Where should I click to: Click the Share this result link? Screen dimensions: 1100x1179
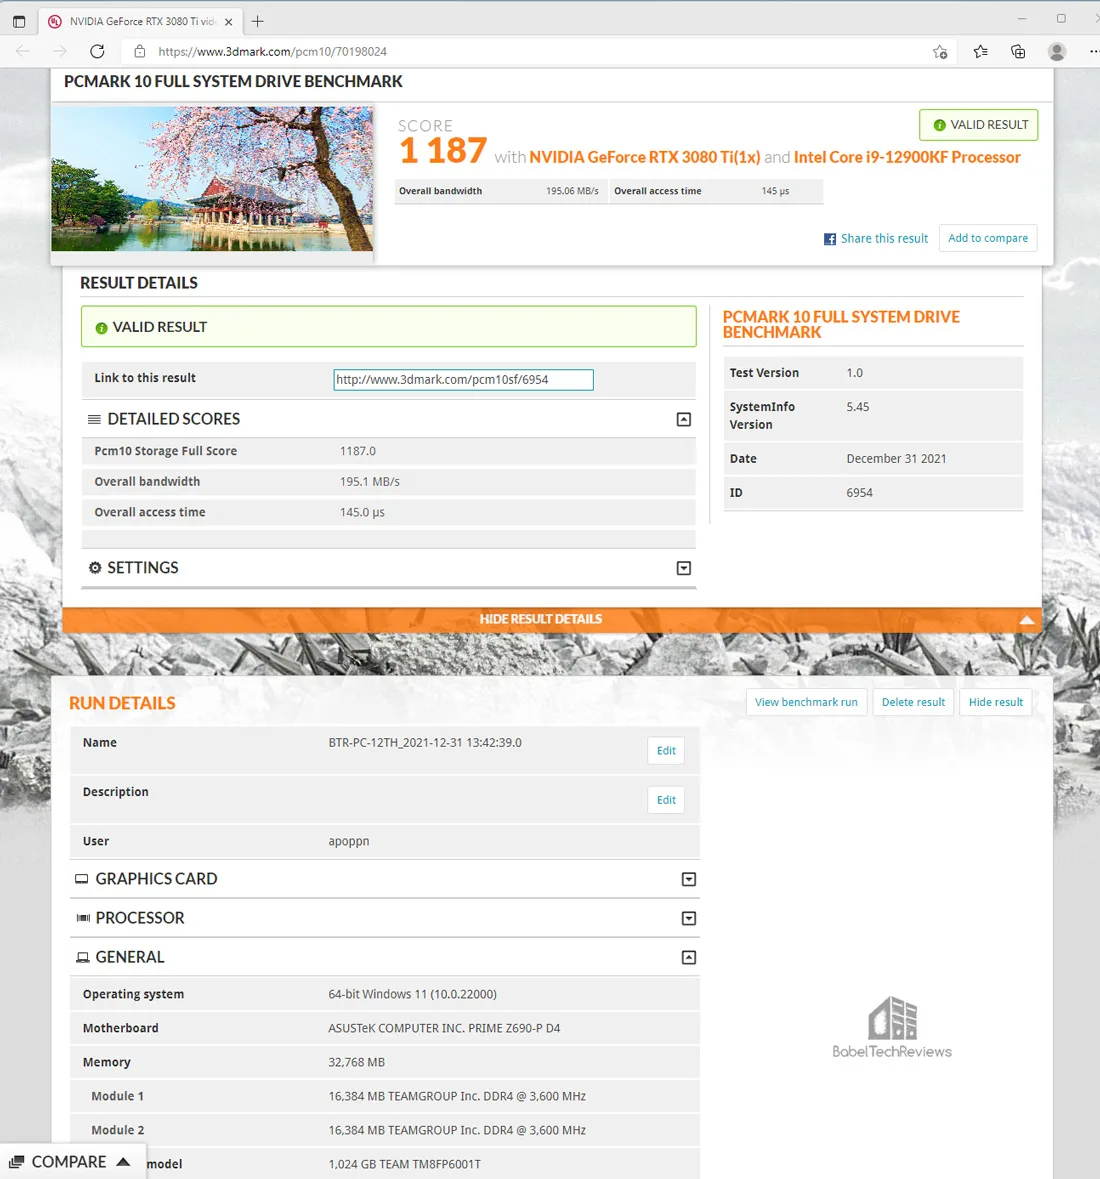coord(884,238)
